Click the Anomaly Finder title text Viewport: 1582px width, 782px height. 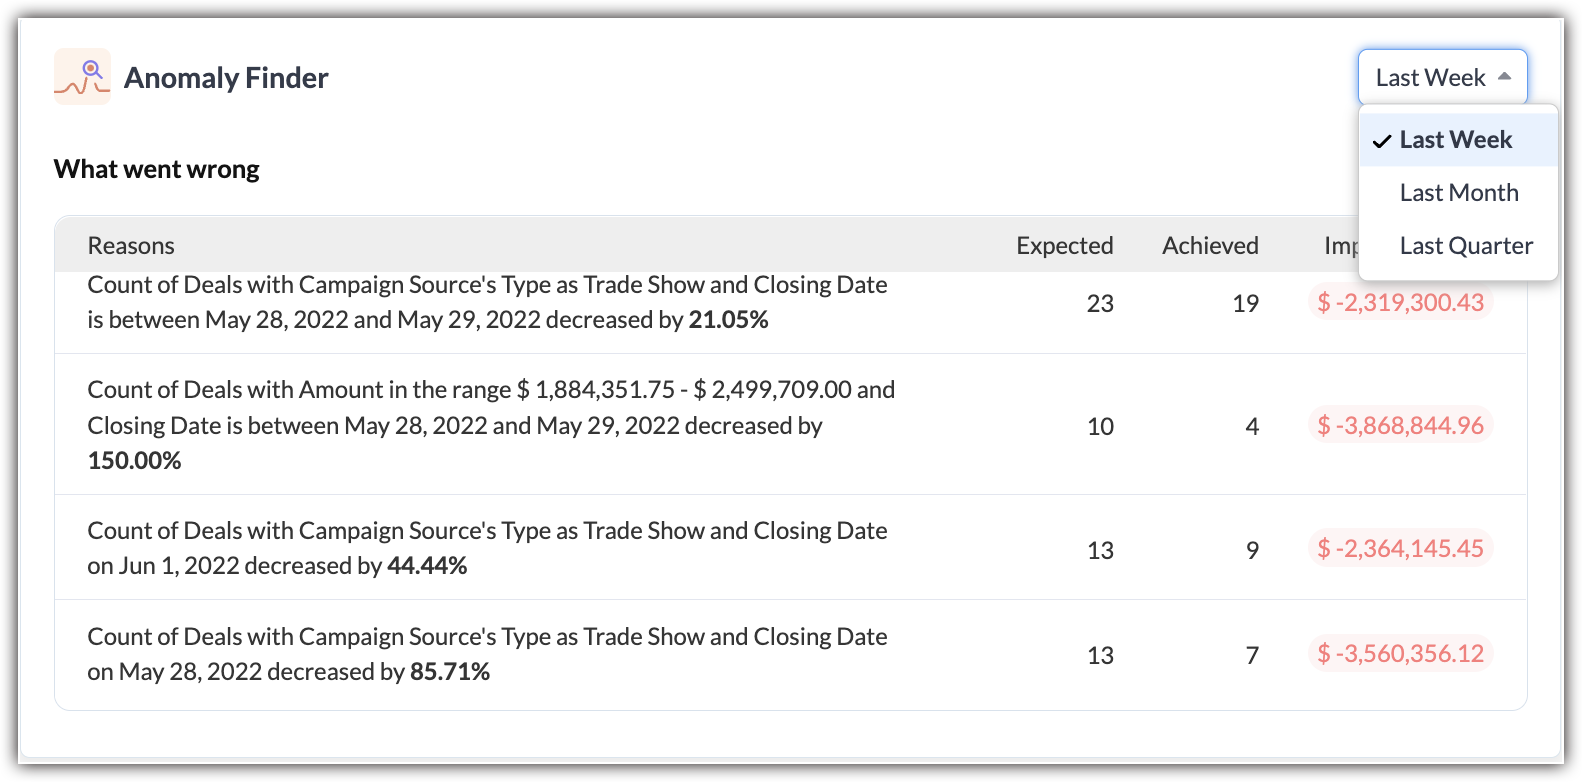tap(226, 78)
